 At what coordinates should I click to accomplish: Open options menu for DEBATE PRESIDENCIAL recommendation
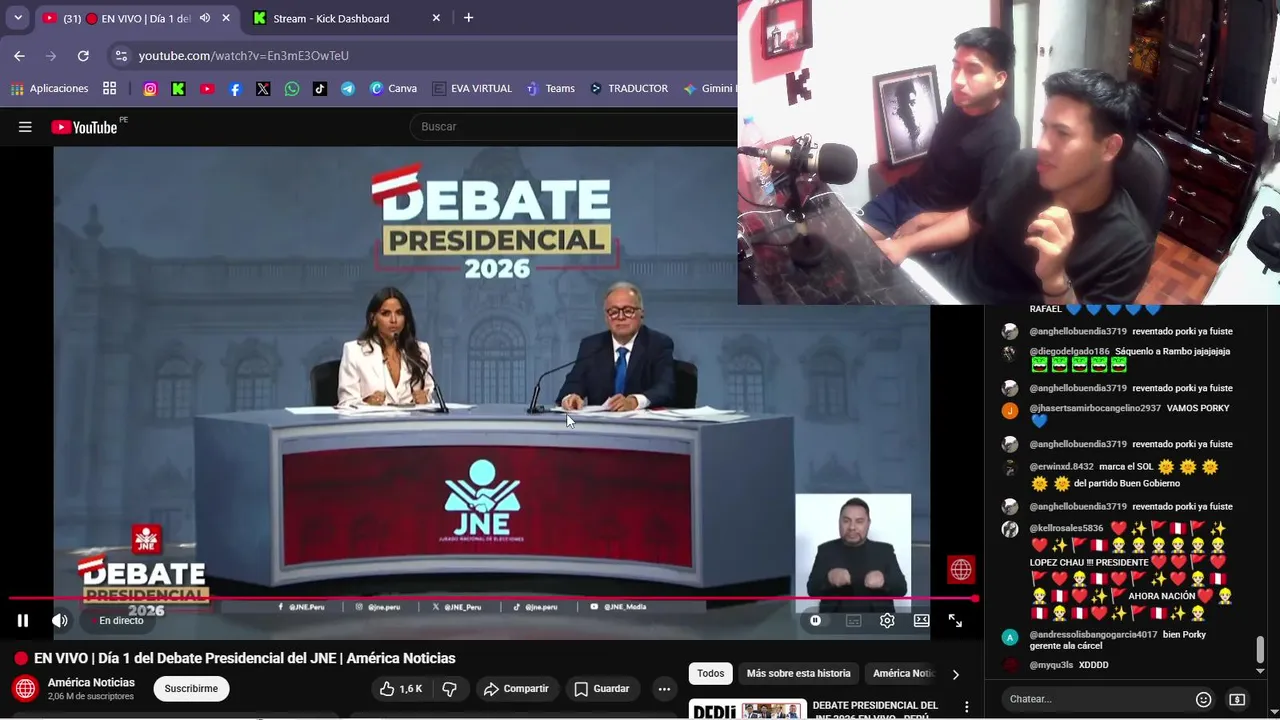966,707
